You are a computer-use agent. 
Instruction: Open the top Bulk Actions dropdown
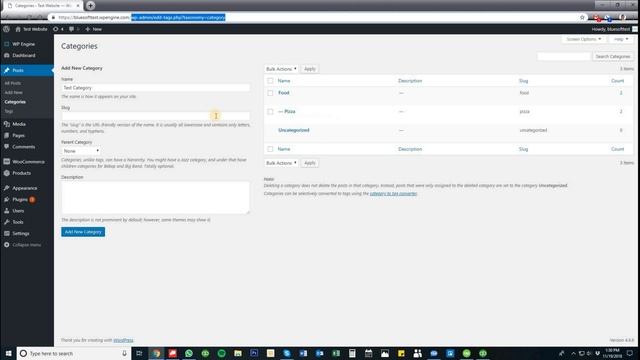tap(281, 69)
